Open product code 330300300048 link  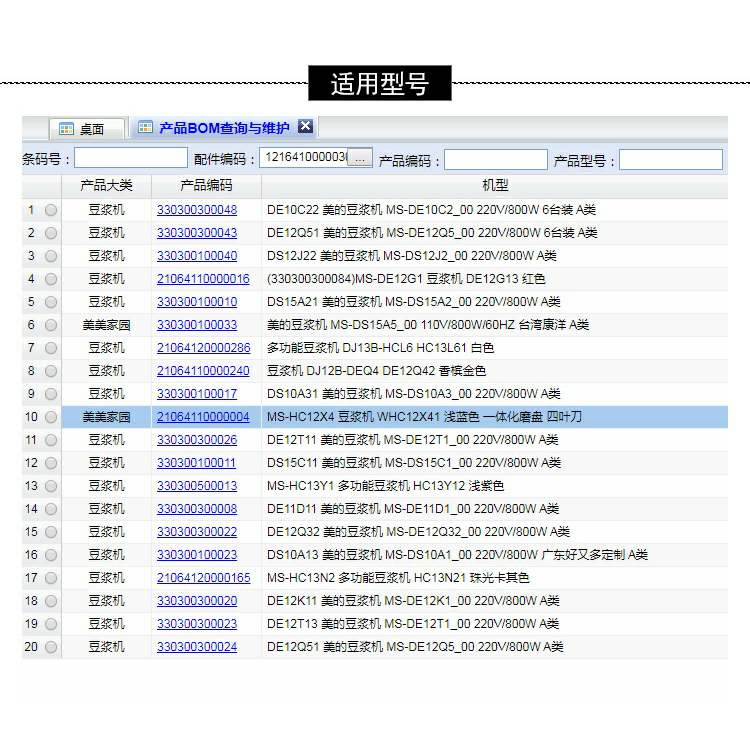(197, 210)
